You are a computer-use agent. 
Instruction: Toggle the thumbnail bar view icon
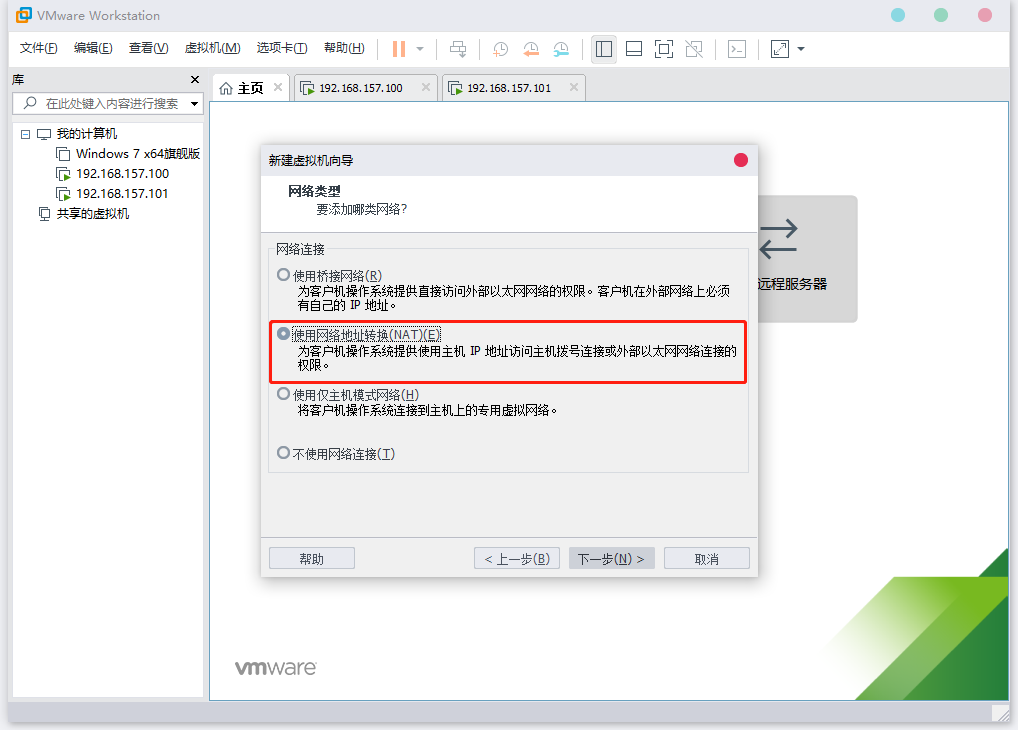[x=634, y=49]
